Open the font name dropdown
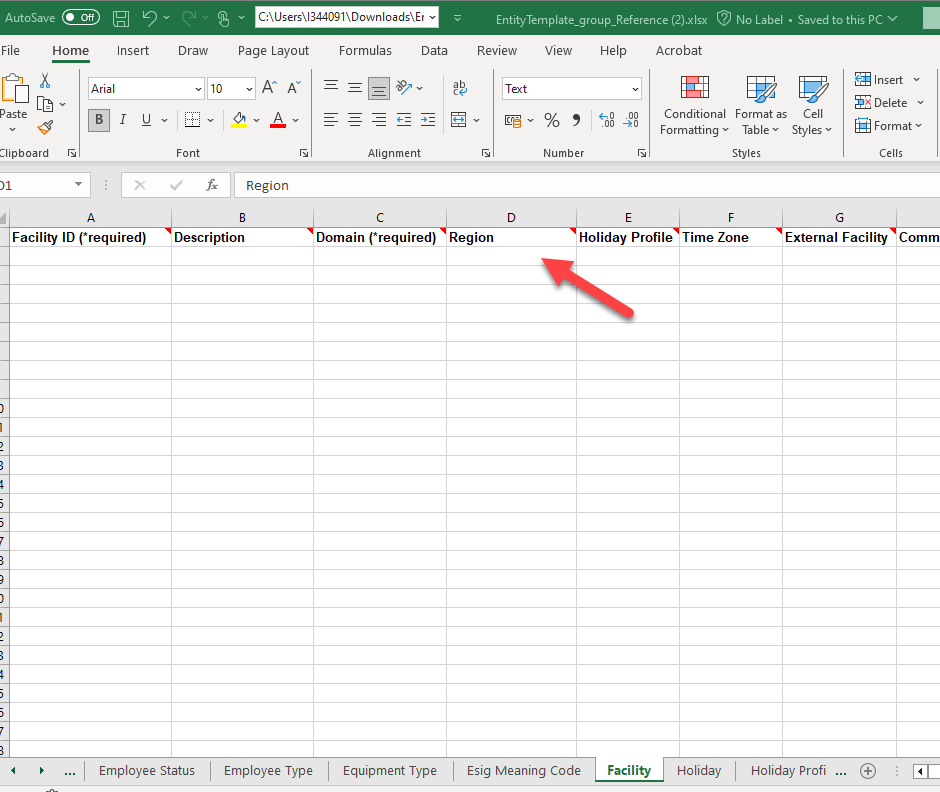The image size is (940, 792). [x=198, y=89]
